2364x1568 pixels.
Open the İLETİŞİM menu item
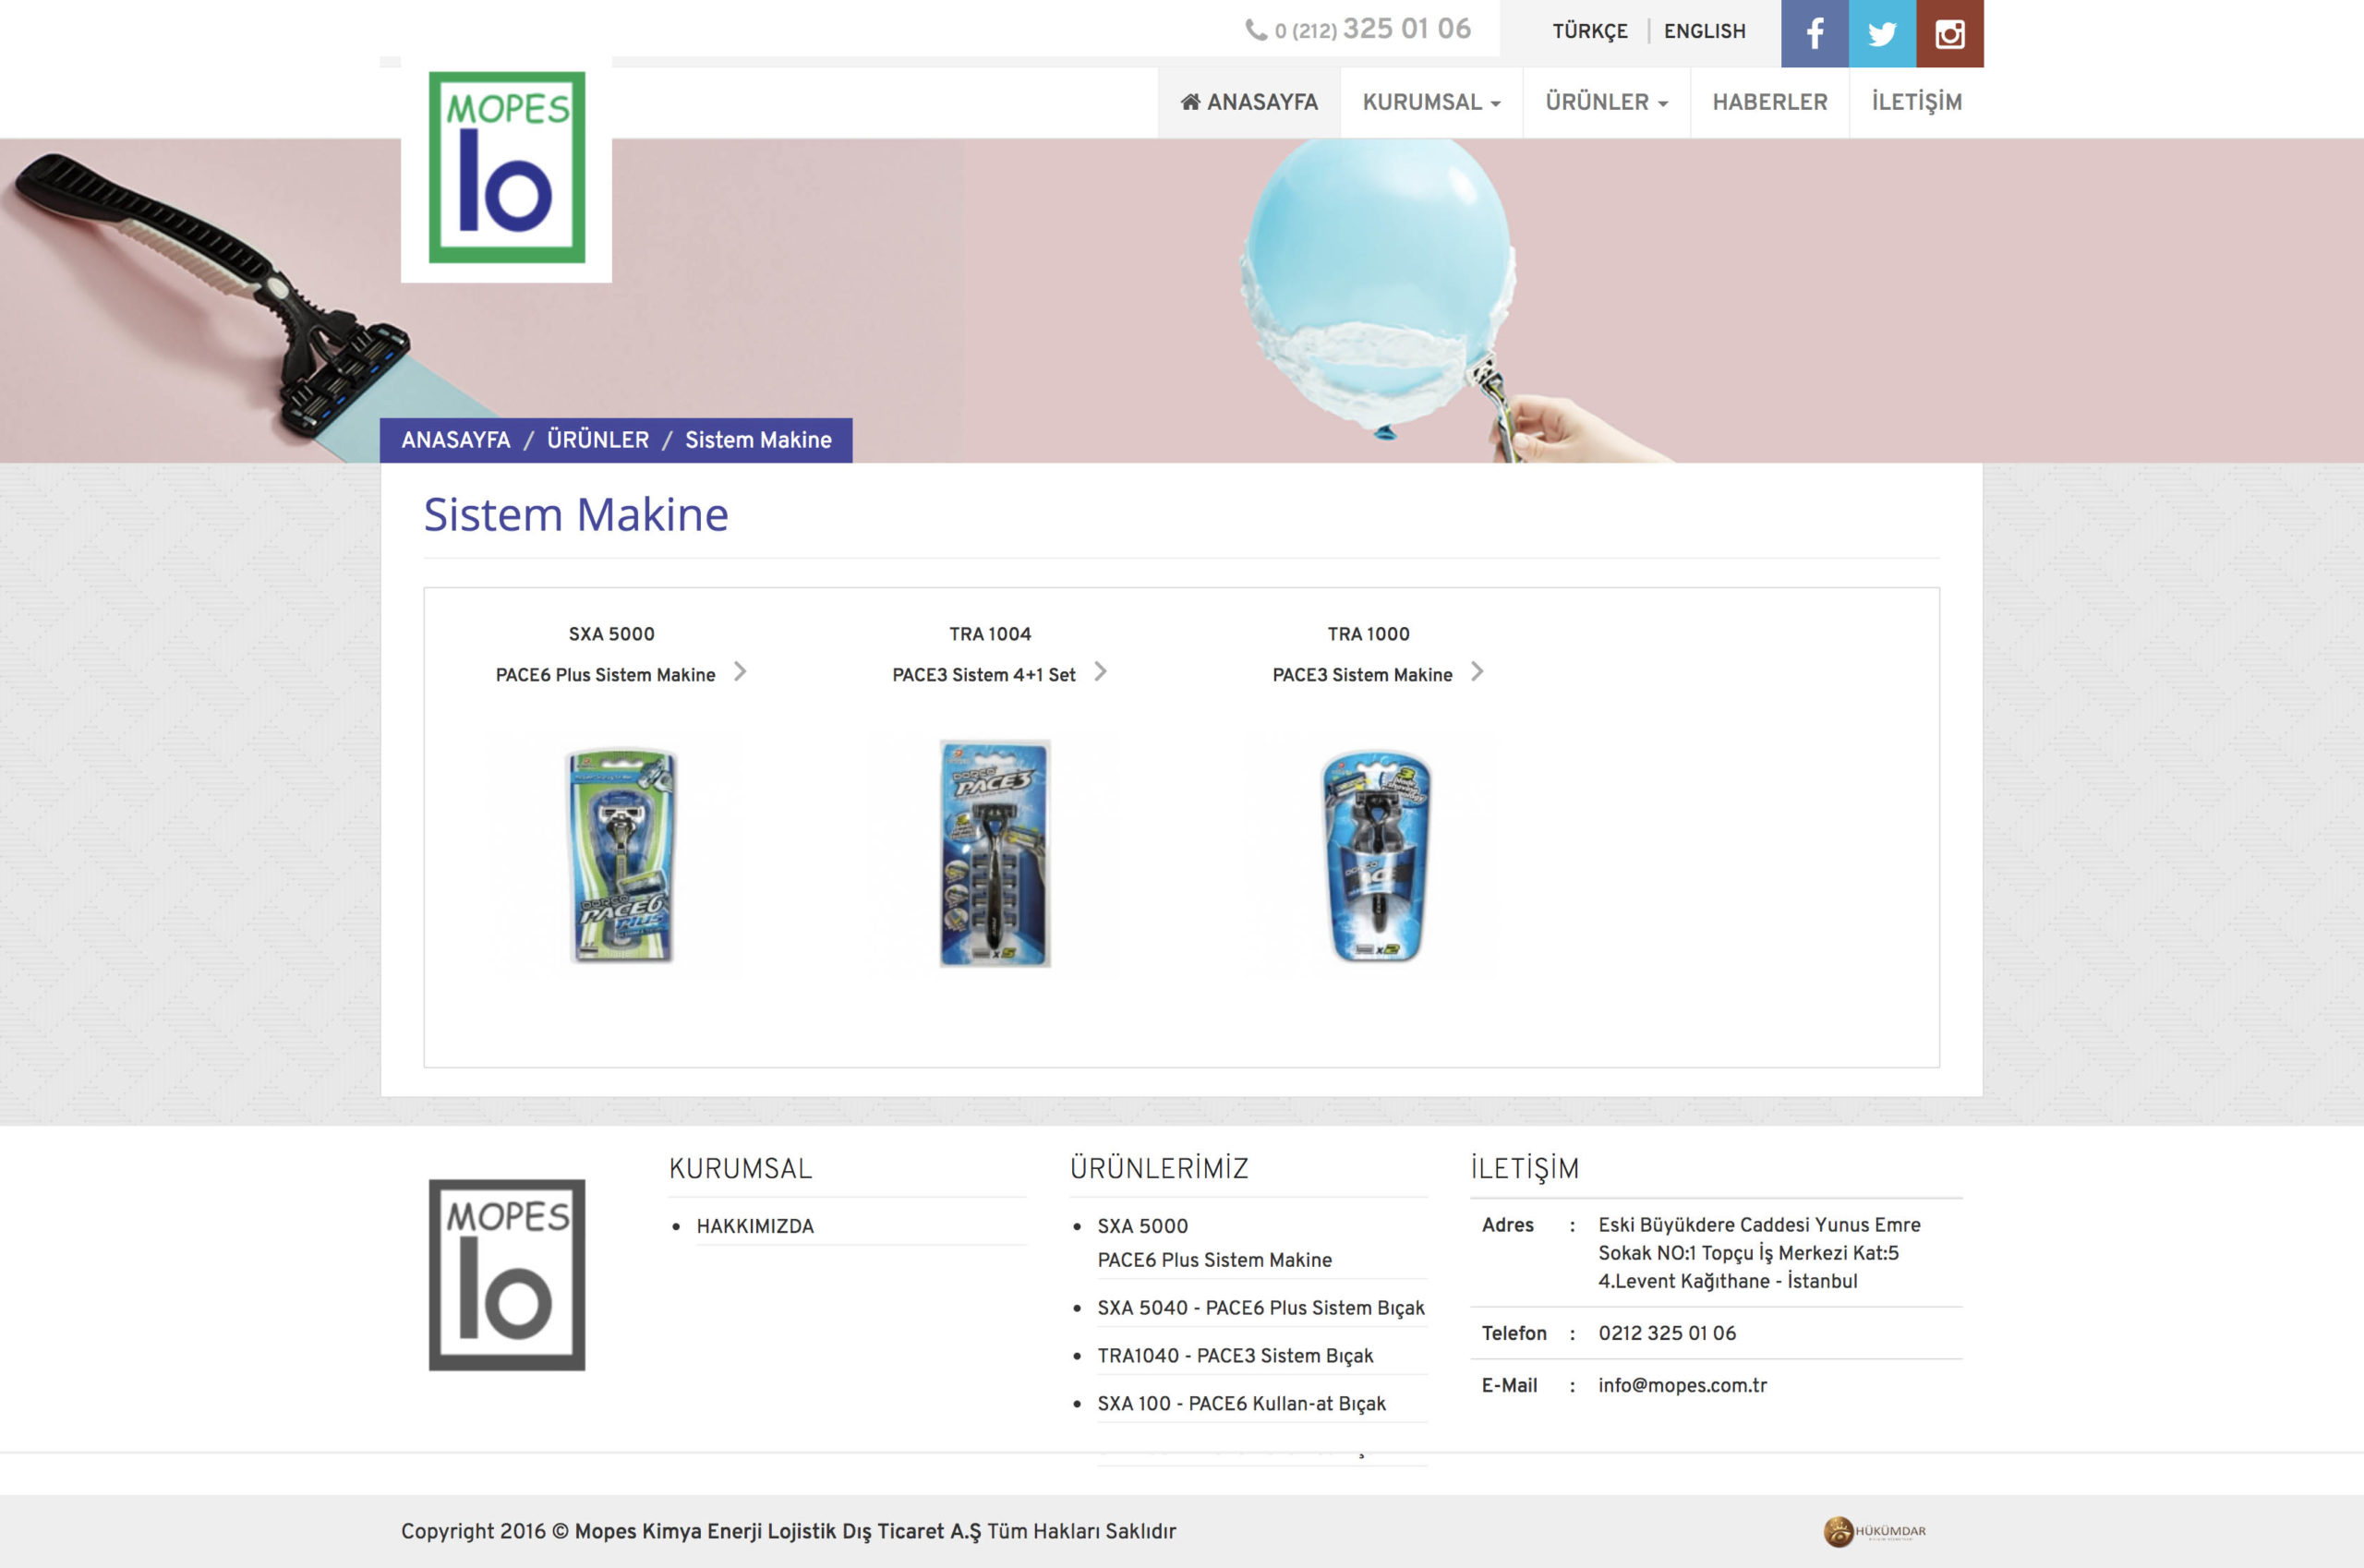coord(1916,102)
